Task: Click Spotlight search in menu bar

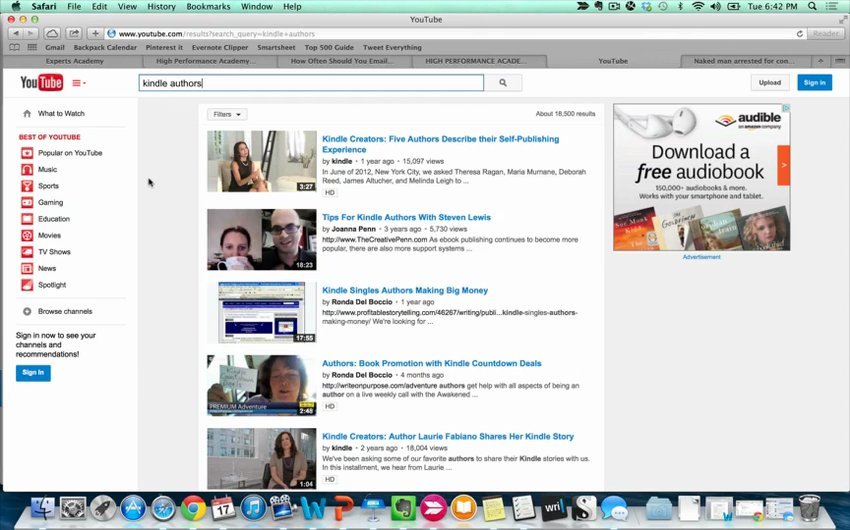Action: pyautogui.click(x=812, y=7)
